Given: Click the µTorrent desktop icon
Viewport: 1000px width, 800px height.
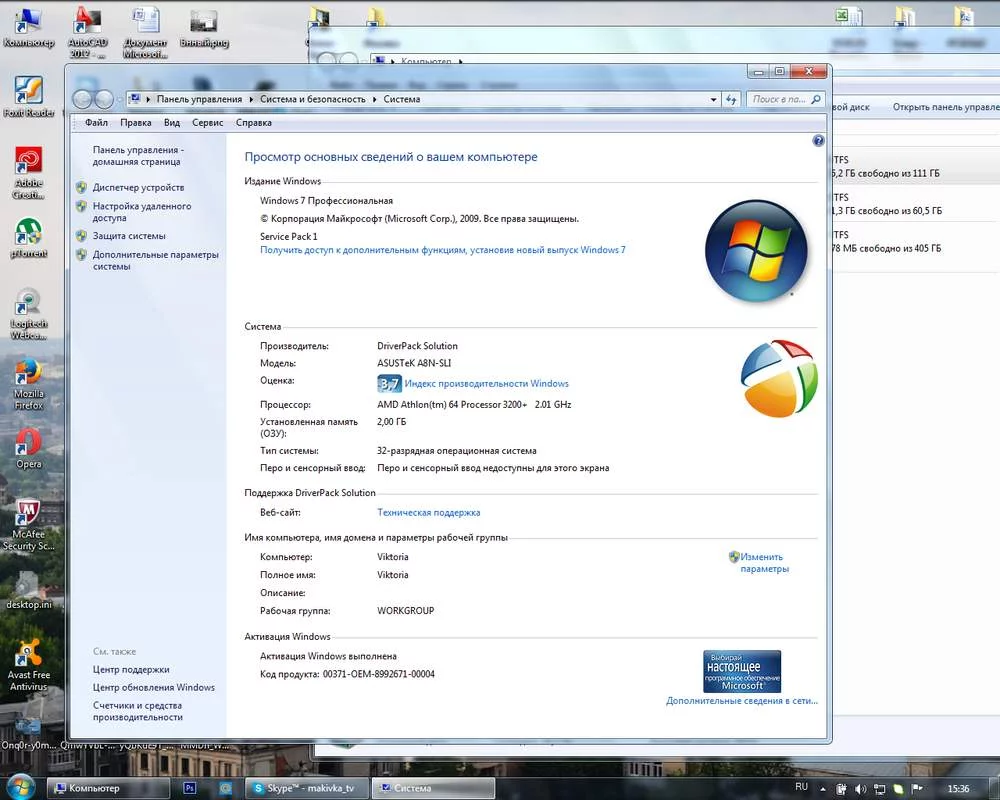Looking at the screenshot, I should [x=29, y=237].
